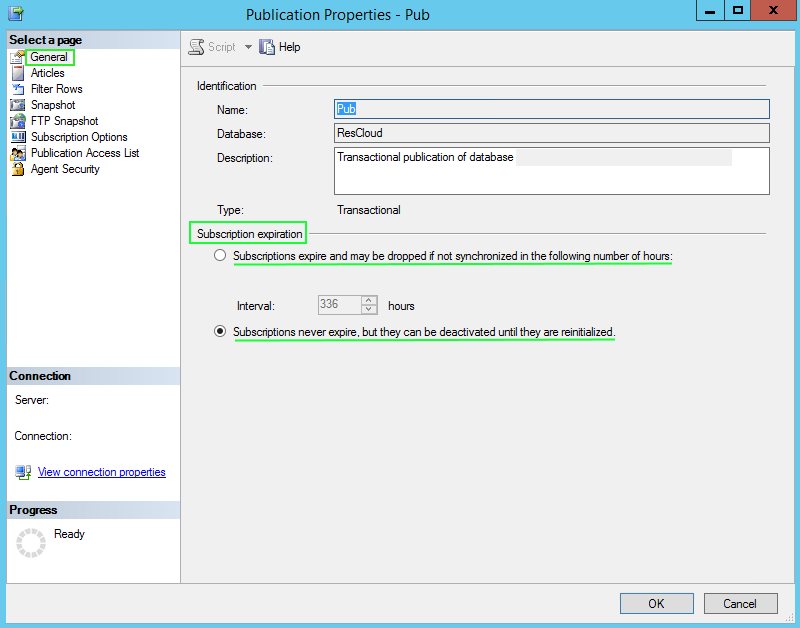Click the 'Transactional' type value text
This screenshot has width=800, height=628.
tap(369, 210)
